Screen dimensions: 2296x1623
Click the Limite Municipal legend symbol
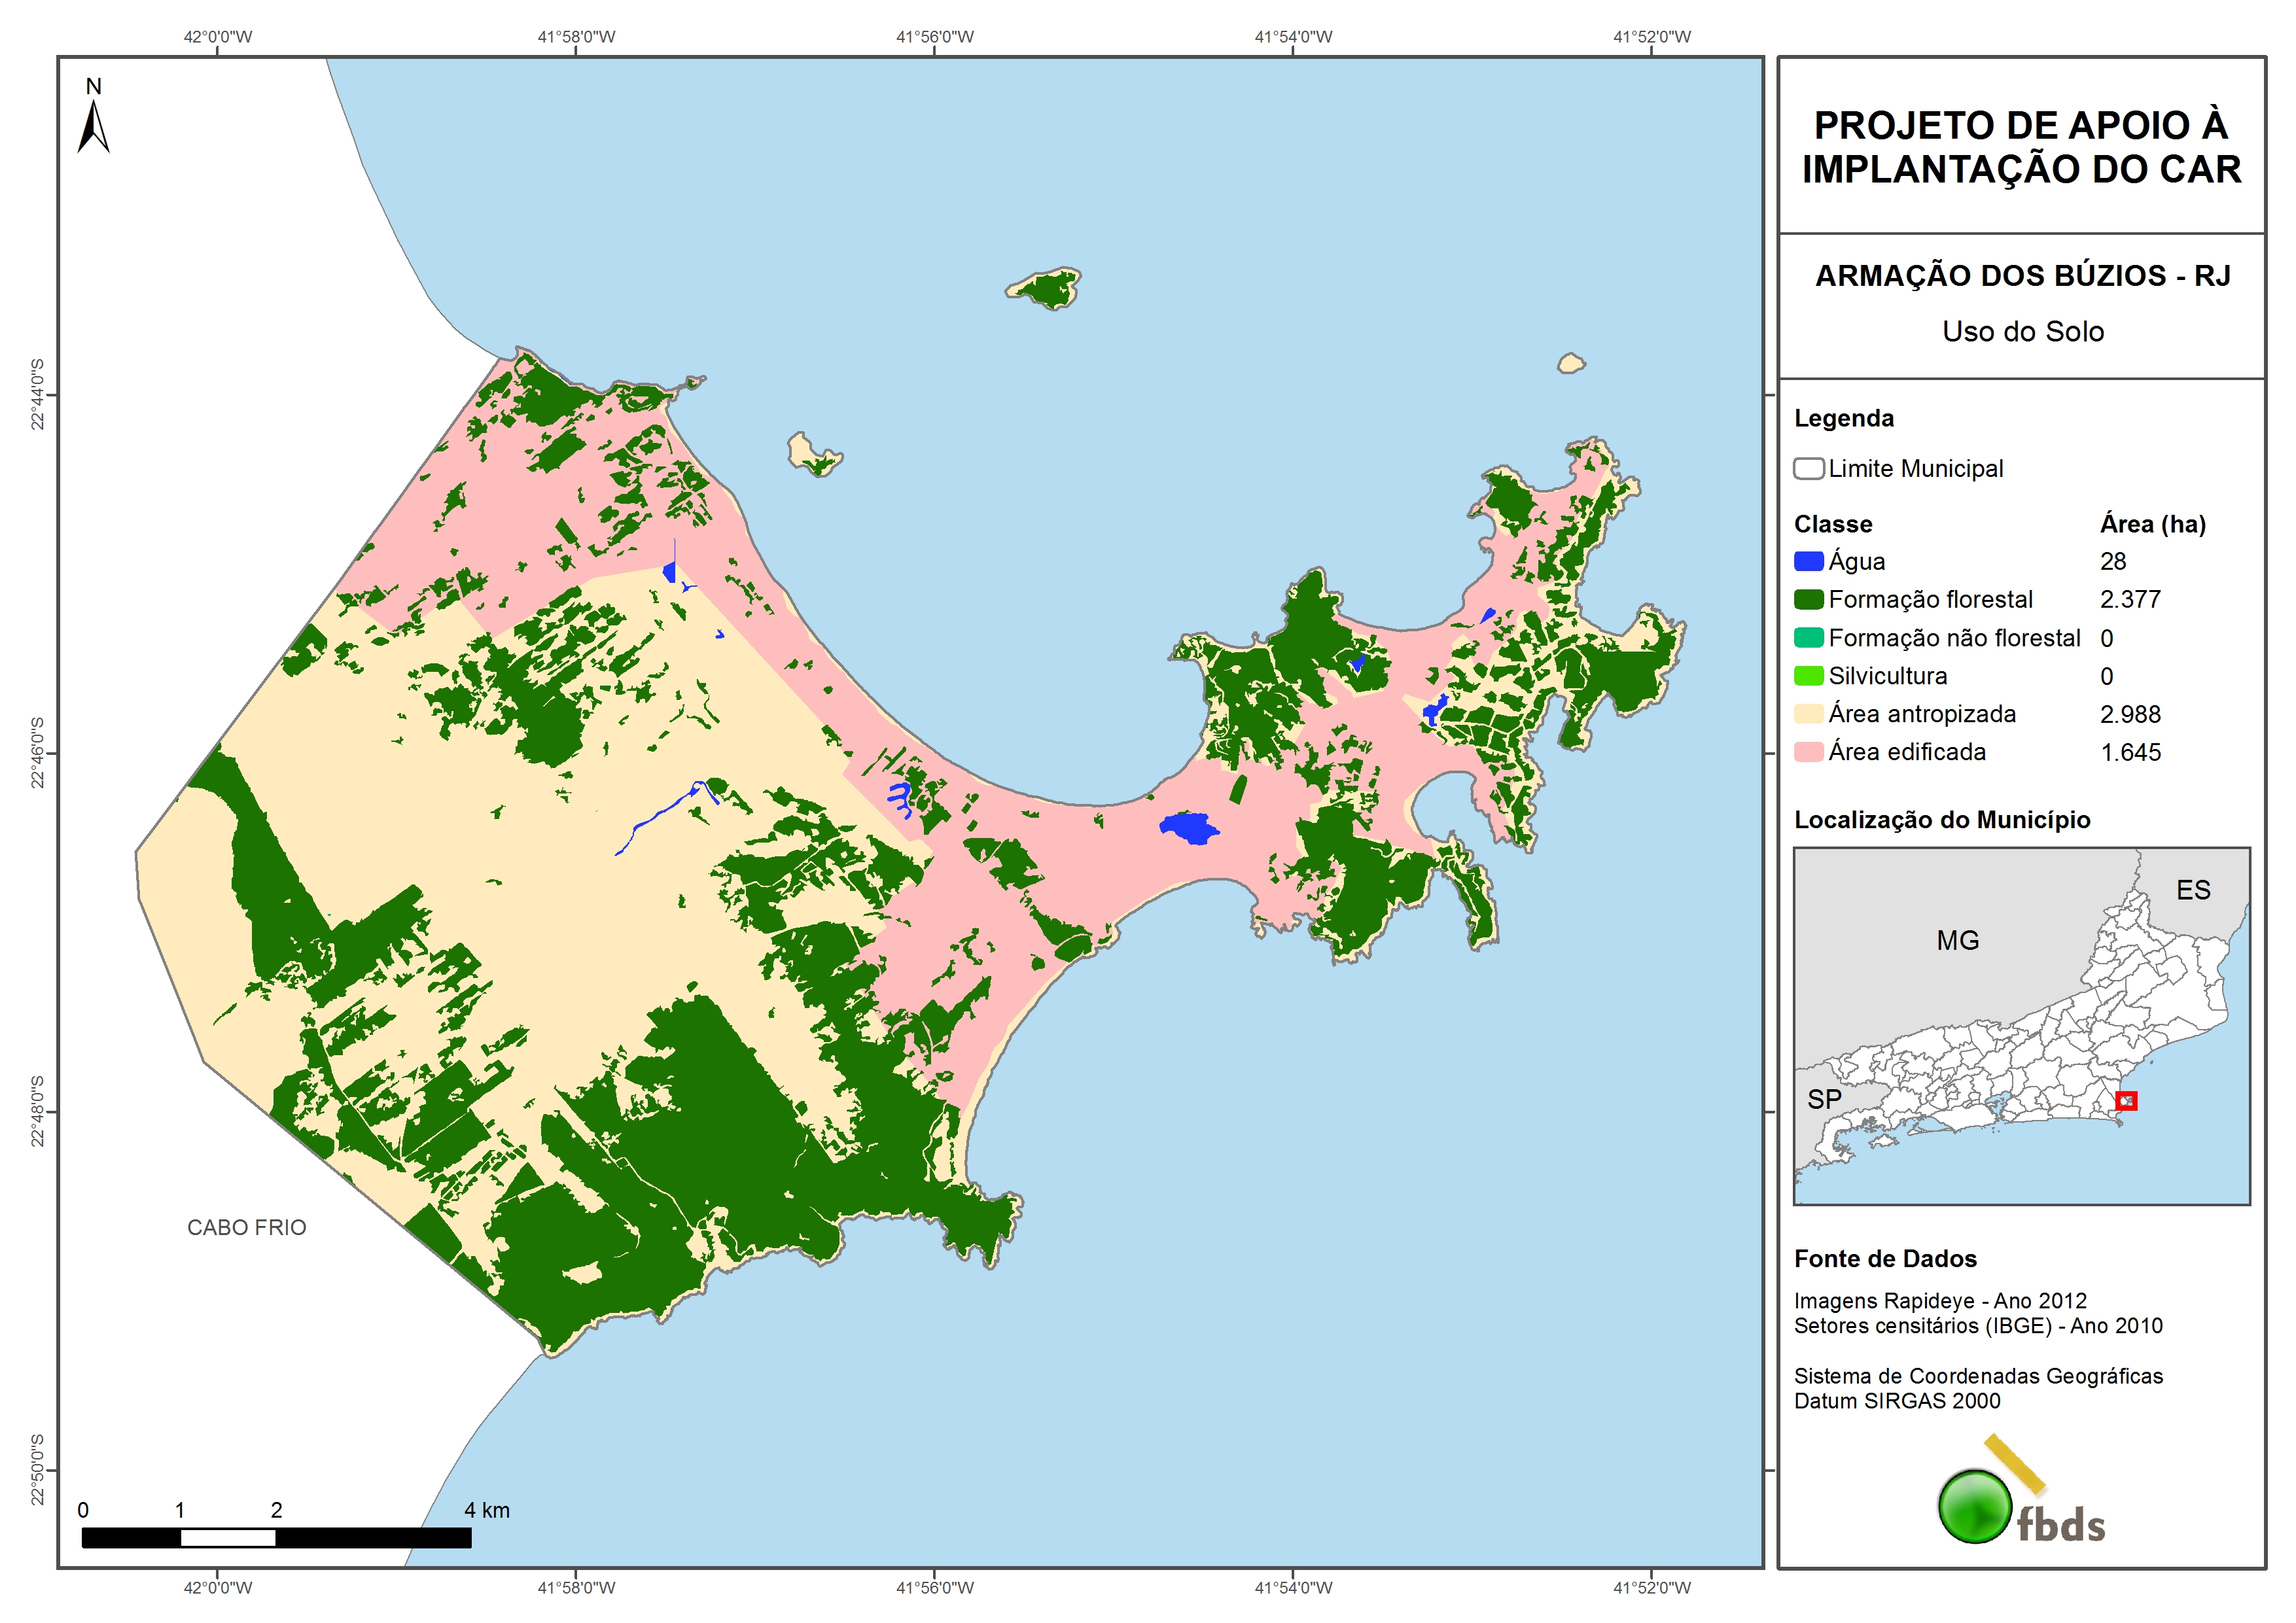(1808, 469)
